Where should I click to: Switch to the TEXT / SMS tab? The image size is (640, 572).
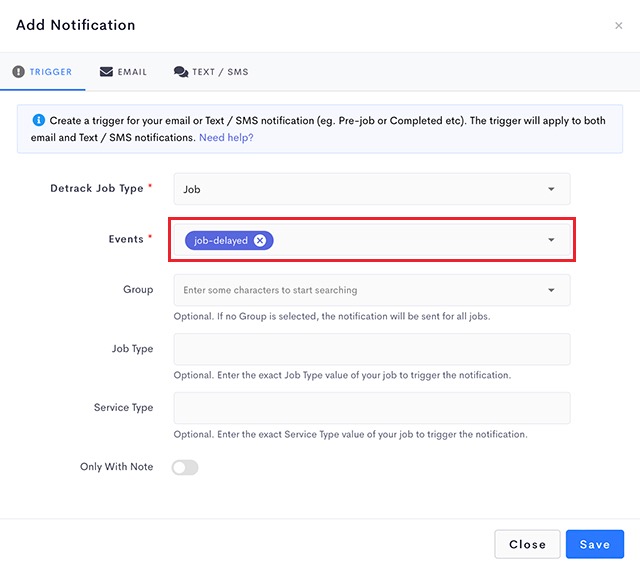pyautogui.click(x=211, y=72)
